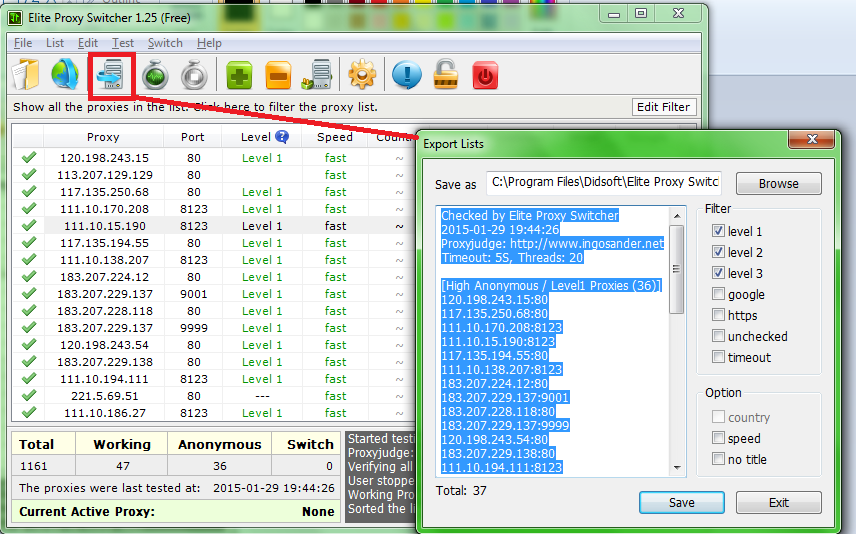Open the Switch menu
This screenshot has width=856, height=534.
(165, 43)
